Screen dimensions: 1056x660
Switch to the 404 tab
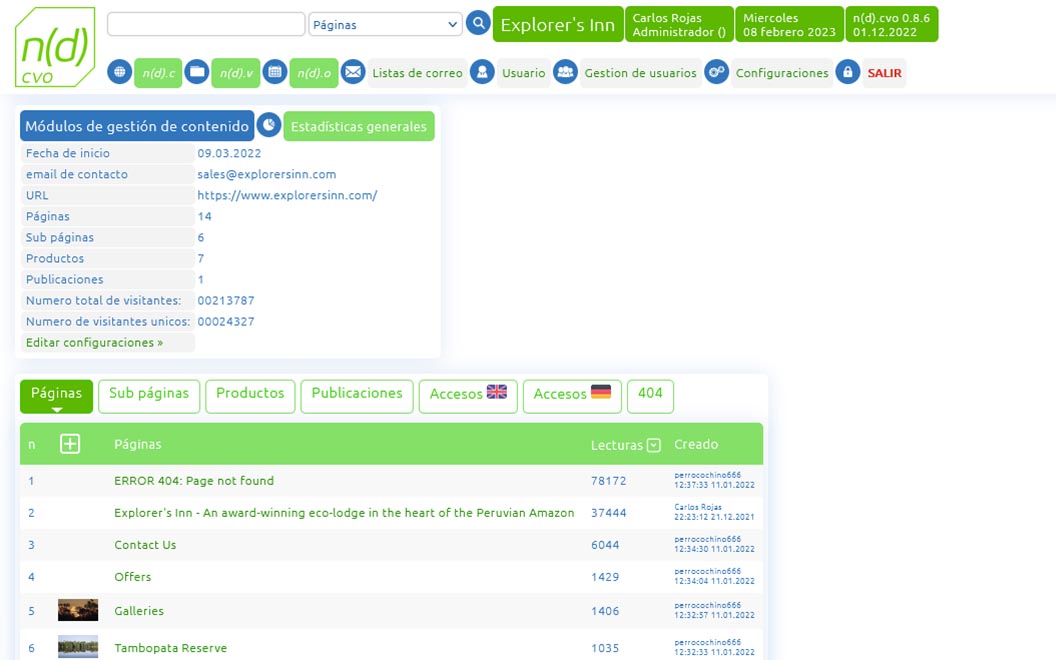[x=650, y=396]
